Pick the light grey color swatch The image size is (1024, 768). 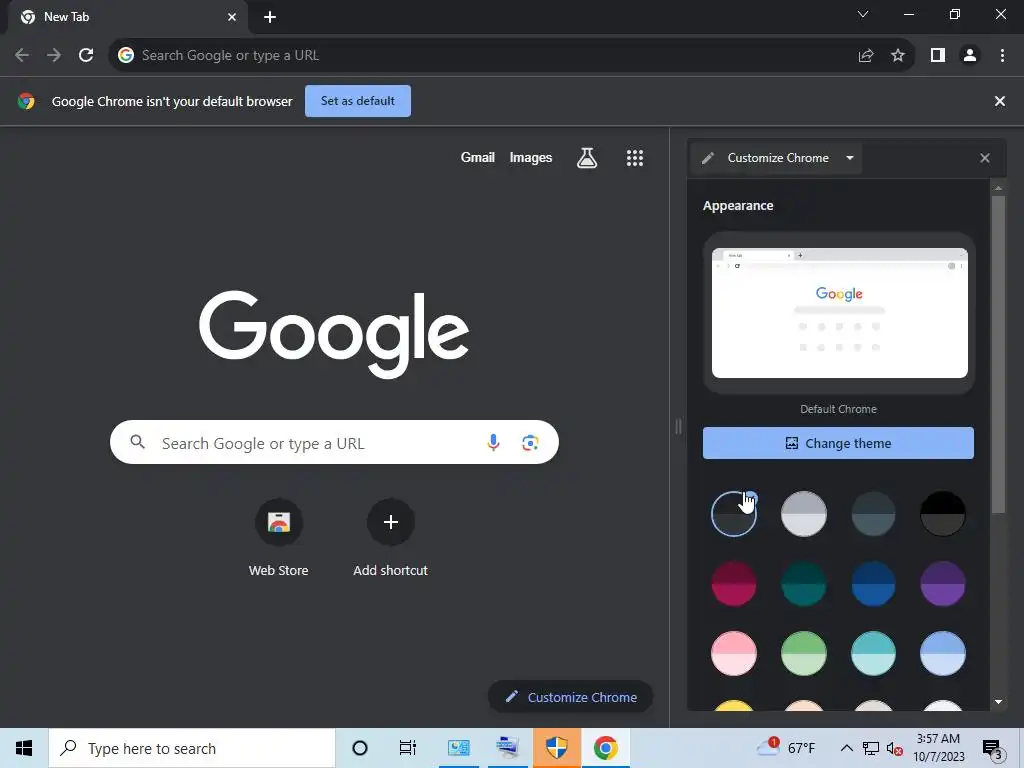pyautogui.click(x=804, y=514)
